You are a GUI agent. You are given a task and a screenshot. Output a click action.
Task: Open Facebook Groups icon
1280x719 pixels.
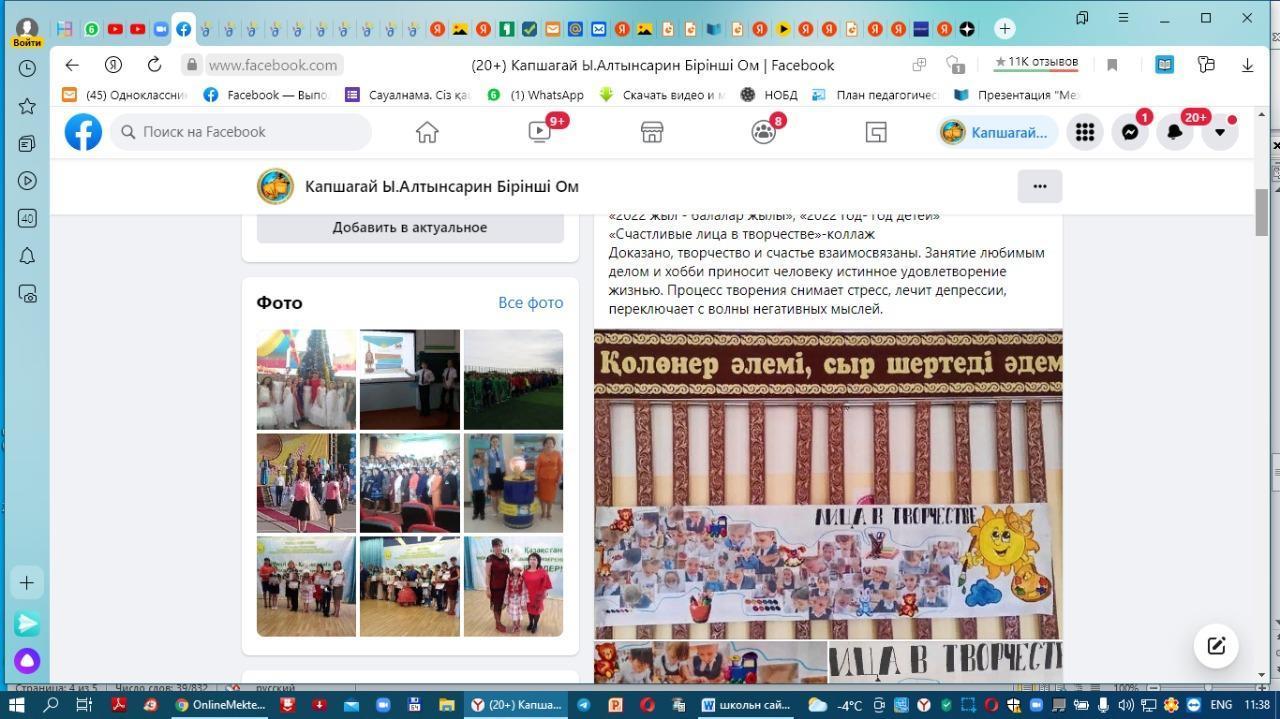764,132
